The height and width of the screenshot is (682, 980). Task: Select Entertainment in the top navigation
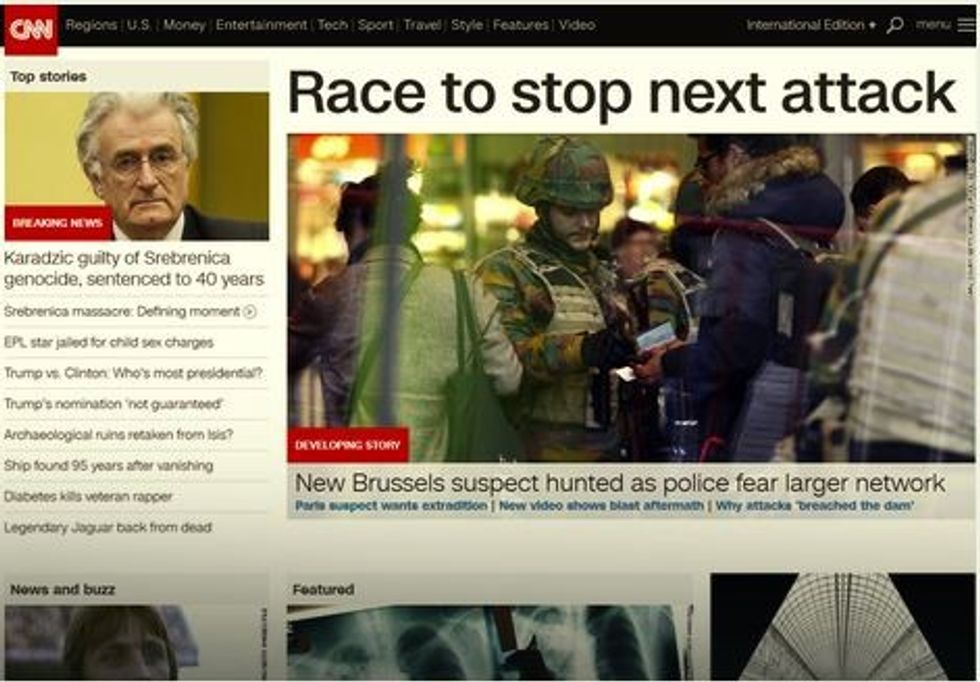261,25
